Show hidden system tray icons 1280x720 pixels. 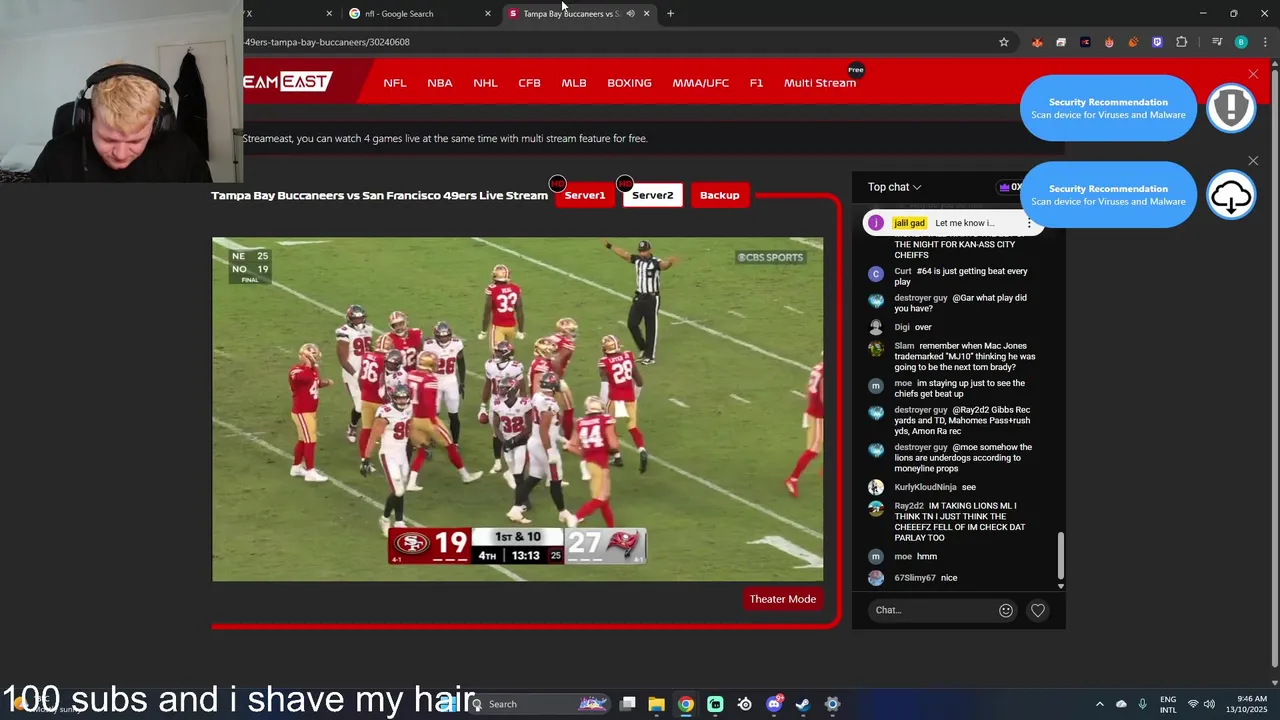point(1100,704)
